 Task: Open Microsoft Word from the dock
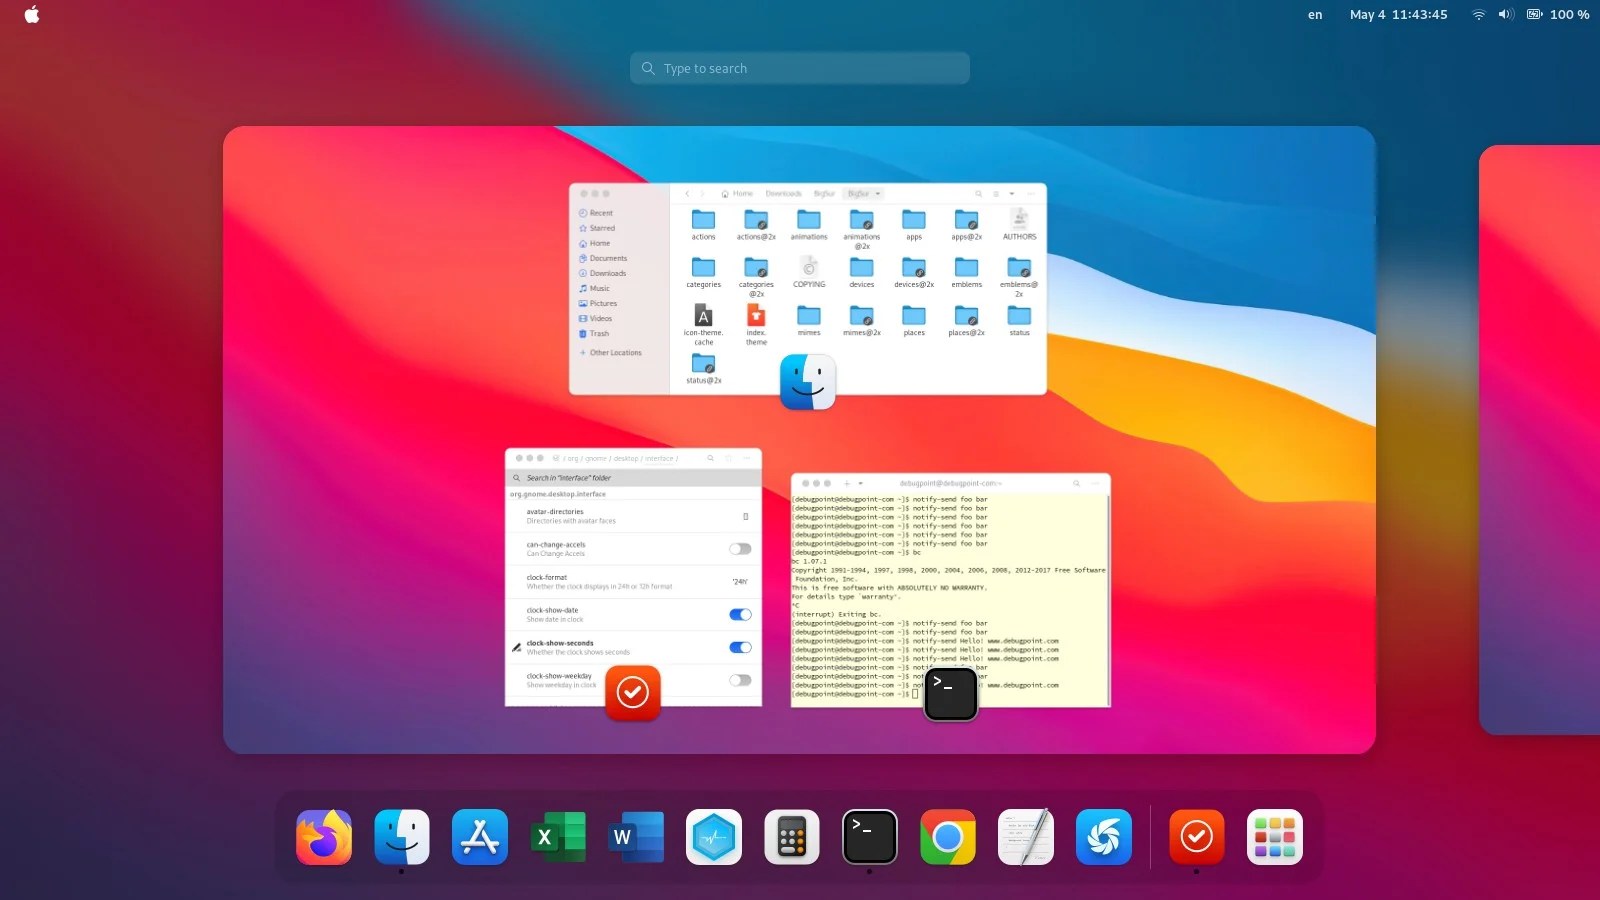pyautogui.click(x=635, y=837)
